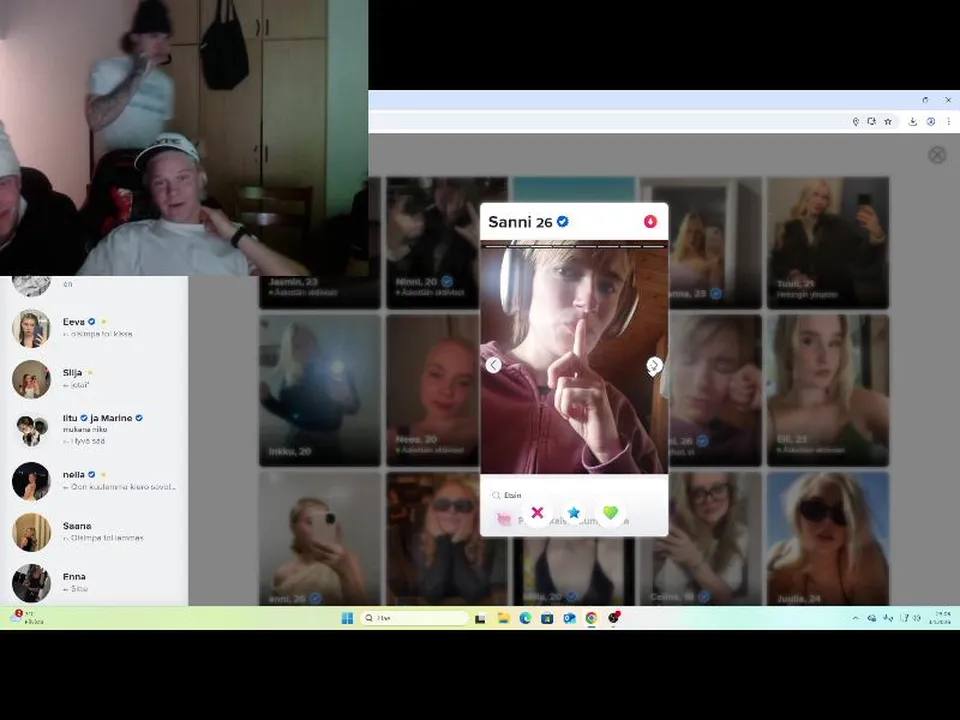The width and height of the screenshot is (960, 720).
Task: Switch to Chrome via taskbar icon
Action: (591, 618)
